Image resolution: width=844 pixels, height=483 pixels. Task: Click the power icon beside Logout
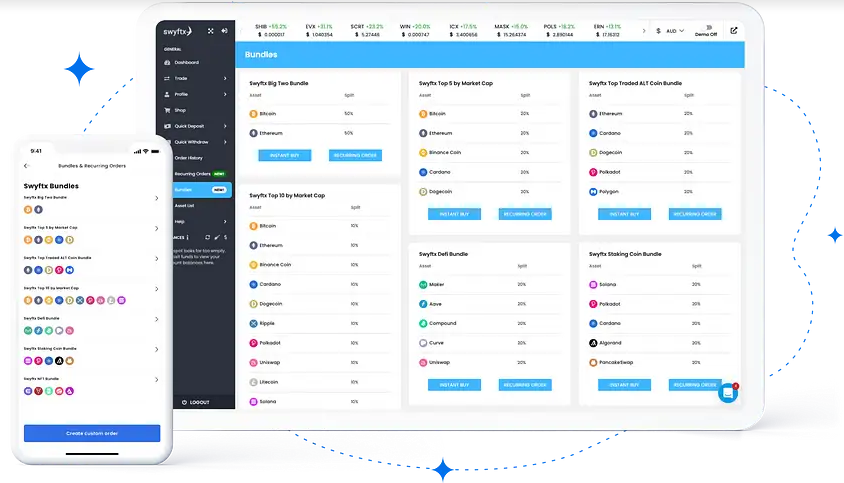click(x=184, y=402)
